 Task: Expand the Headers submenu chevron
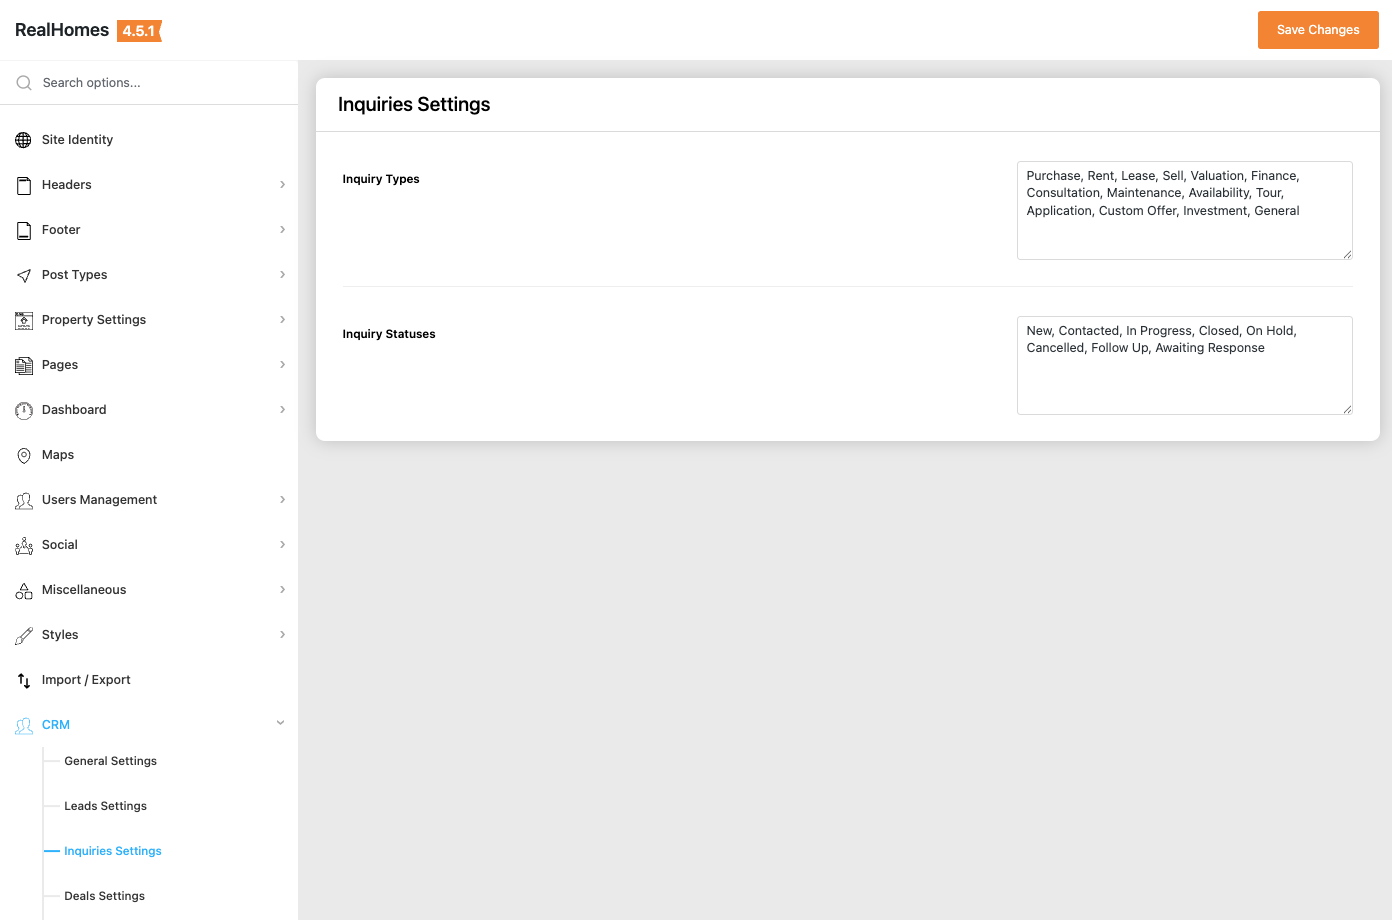[282, 185]
